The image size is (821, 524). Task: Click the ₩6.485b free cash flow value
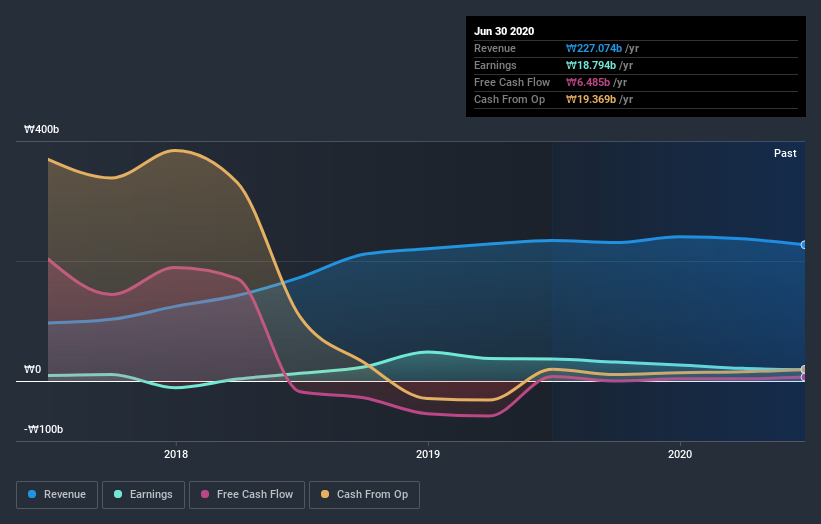click(x=588, y=82)
